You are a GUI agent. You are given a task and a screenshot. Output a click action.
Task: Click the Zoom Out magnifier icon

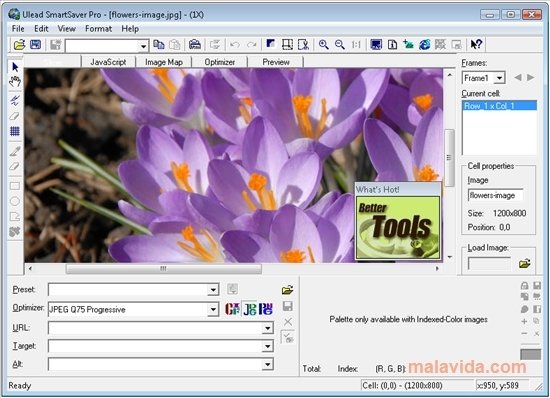(x=340, y=45)
